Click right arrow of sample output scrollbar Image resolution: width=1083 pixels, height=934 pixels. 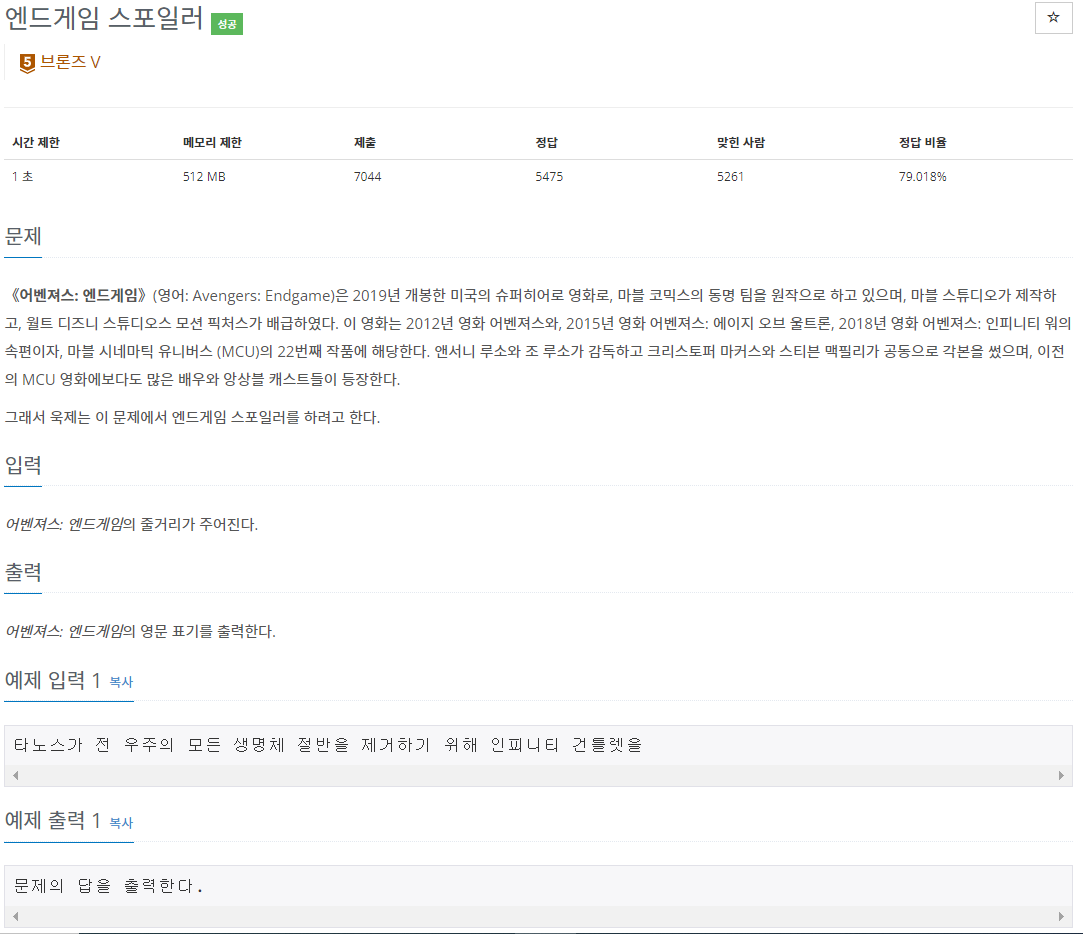tap(1062, 916)
